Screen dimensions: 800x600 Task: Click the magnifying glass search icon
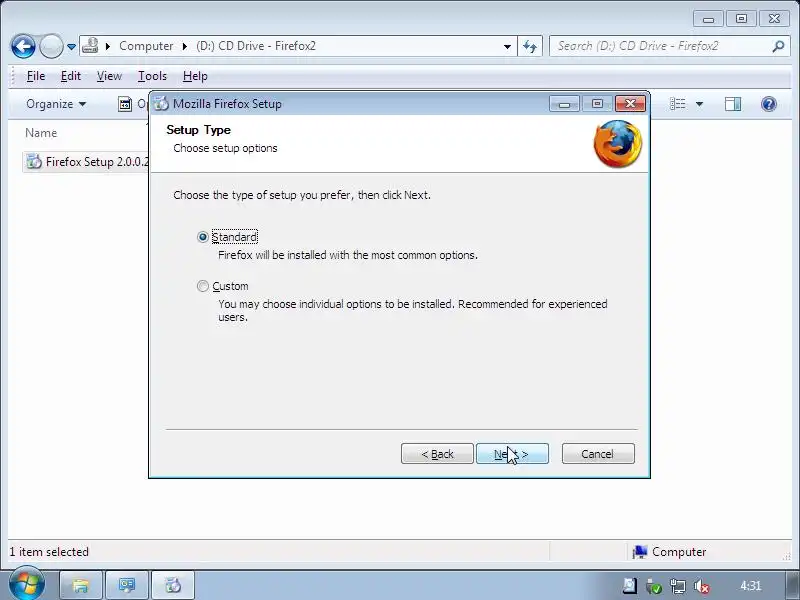778,46
